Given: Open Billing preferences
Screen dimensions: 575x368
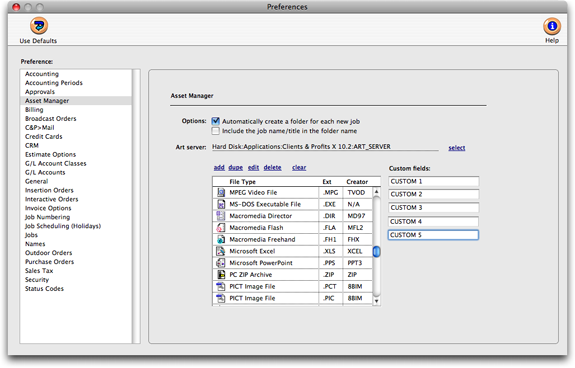Looking at the screenshot, I should click(76, 110).
